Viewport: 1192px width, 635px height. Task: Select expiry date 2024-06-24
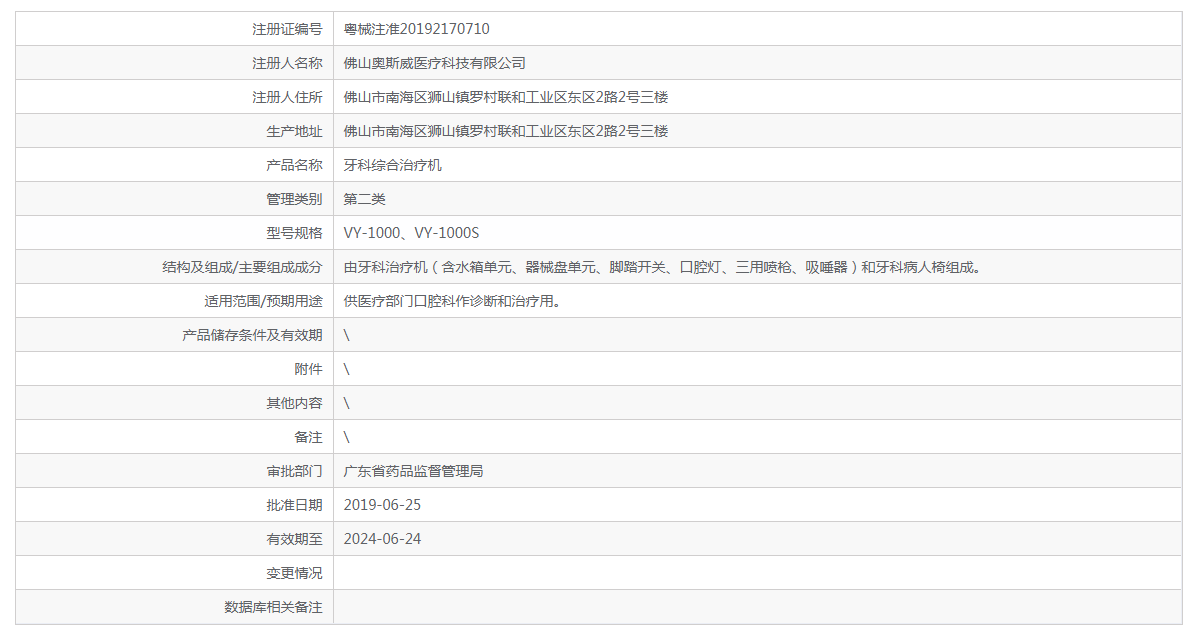(x=382, y=538)
